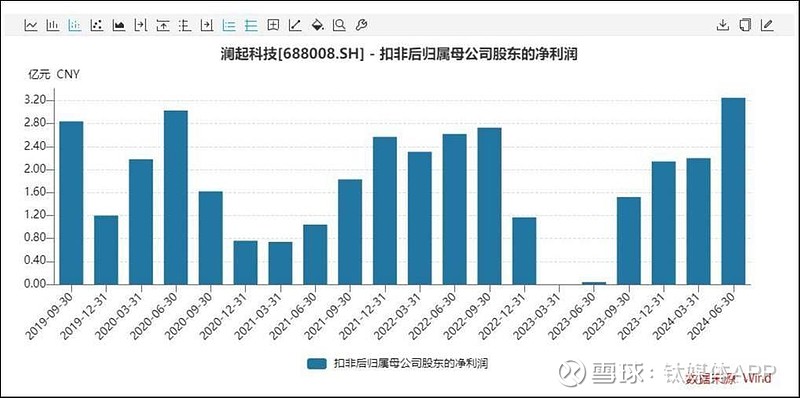Select the draw line tool icon

(x=295, y=25)
